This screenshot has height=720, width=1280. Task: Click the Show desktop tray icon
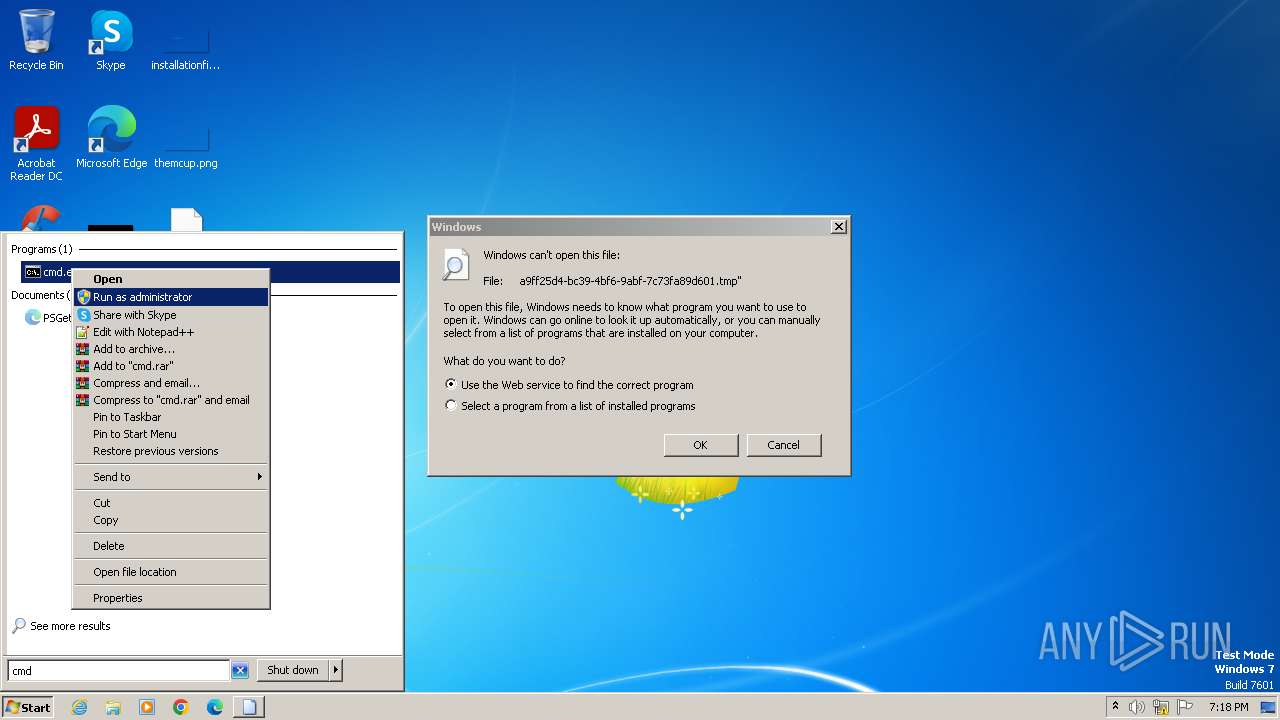(1268, 707)
